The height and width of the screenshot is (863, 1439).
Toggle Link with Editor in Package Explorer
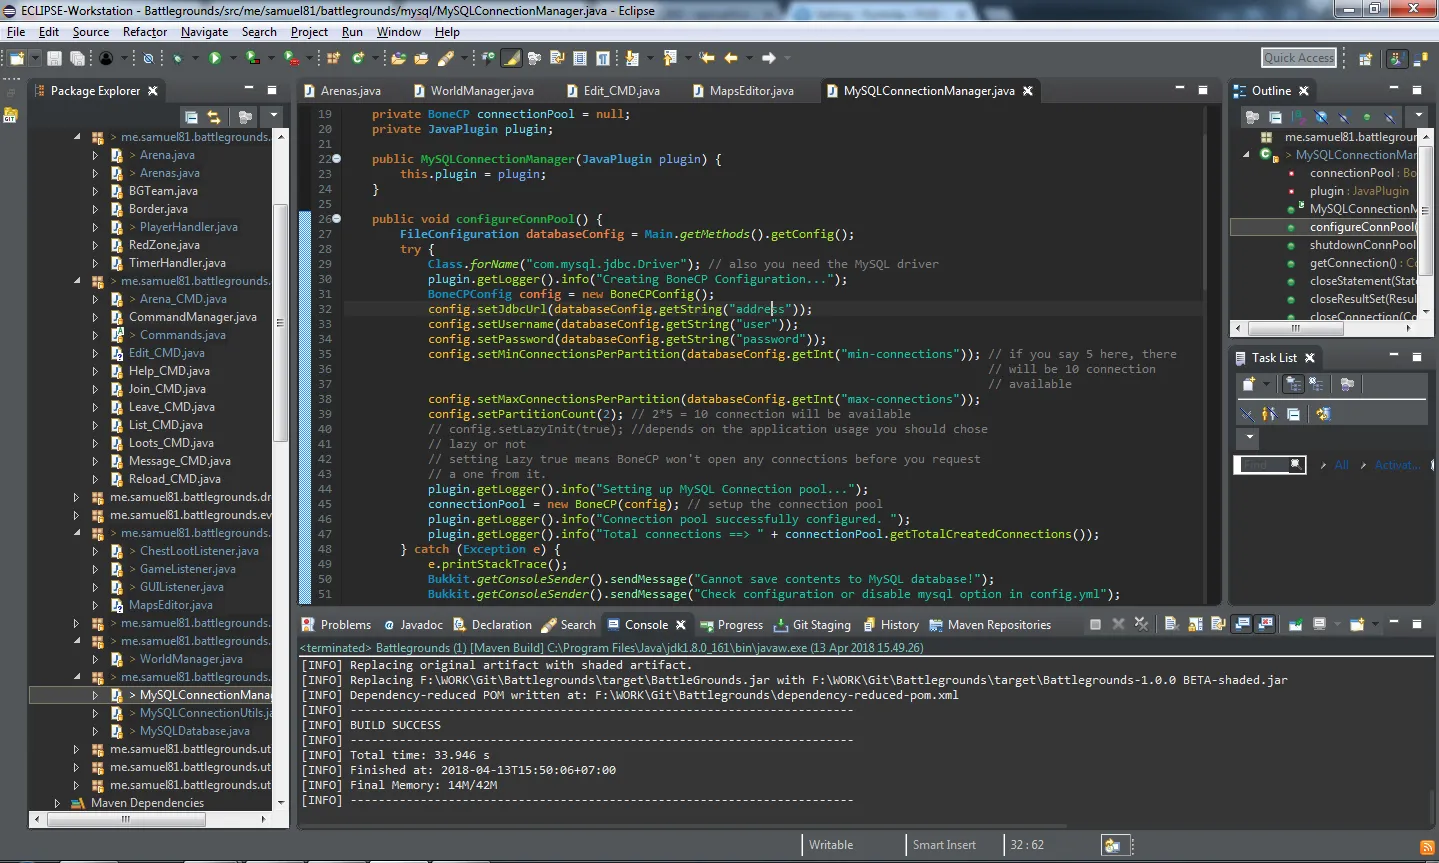(214, 117)
